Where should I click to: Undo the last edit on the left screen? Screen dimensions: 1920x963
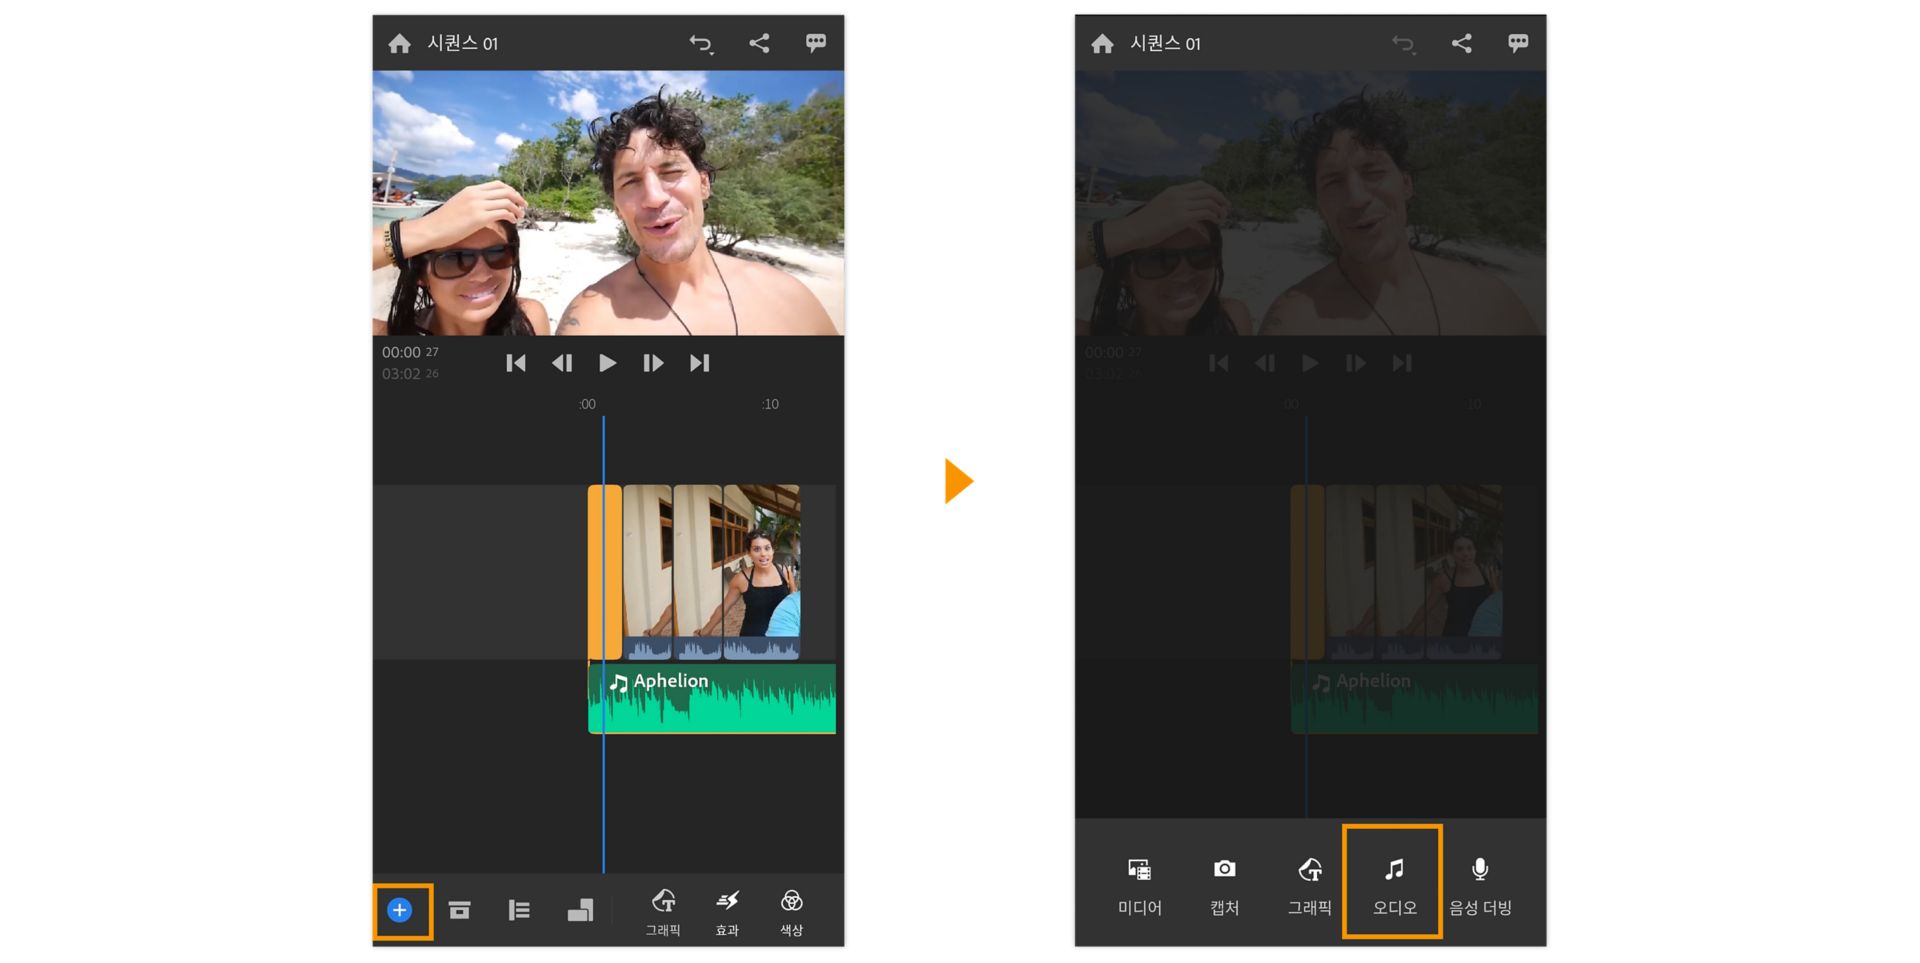point(701,43)
